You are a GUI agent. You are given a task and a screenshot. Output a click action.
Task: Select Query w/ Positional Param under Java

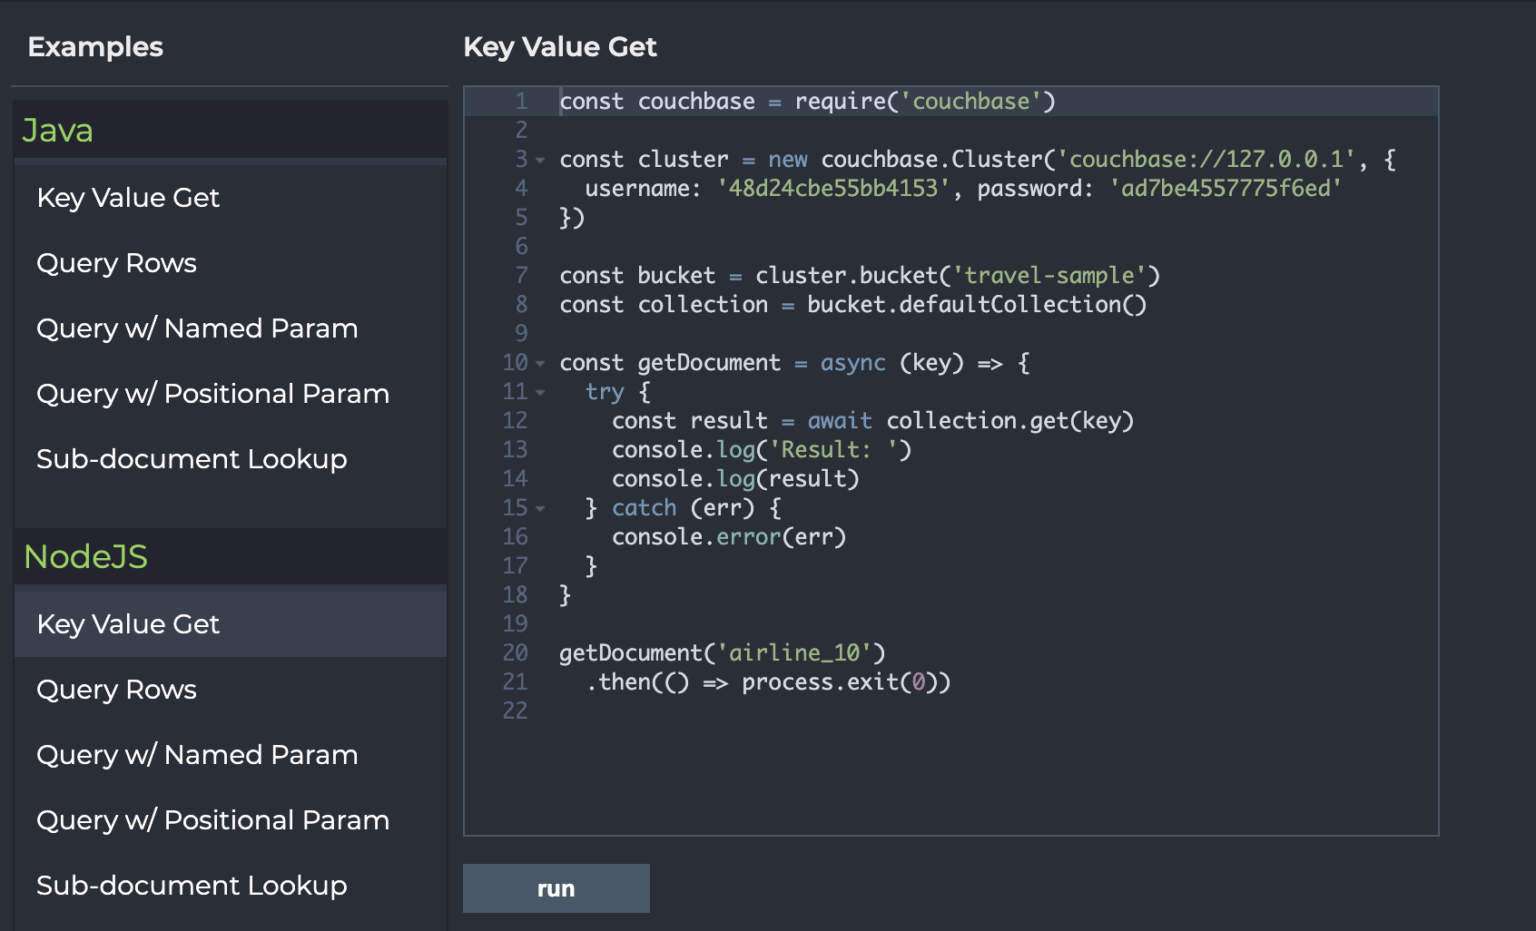(x=213, y=393)
